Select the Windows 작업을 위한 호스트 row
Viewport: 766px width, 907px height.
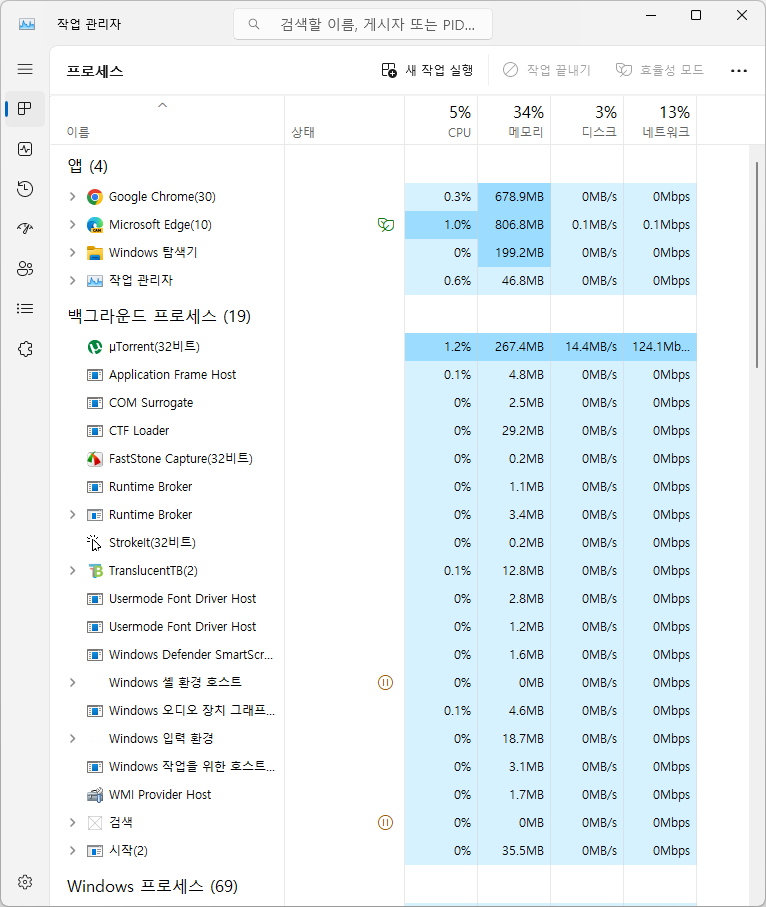coord(373,767)
